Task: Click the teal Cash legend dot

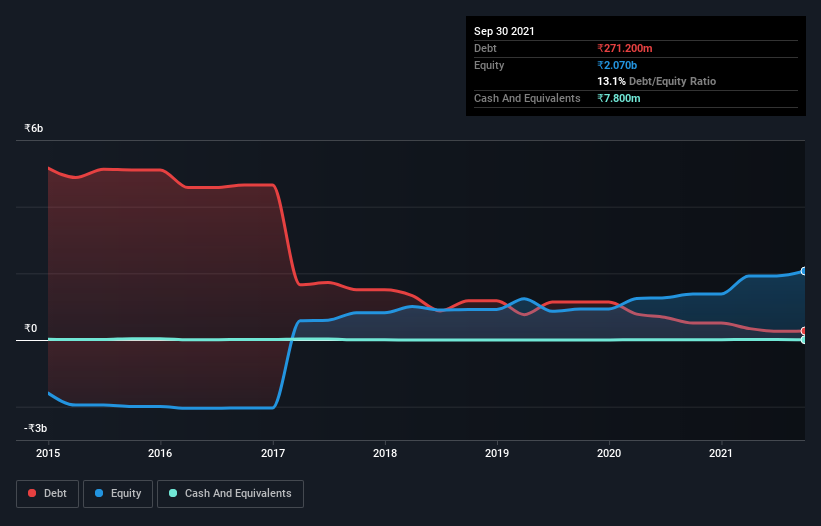Action: [173, 493]
